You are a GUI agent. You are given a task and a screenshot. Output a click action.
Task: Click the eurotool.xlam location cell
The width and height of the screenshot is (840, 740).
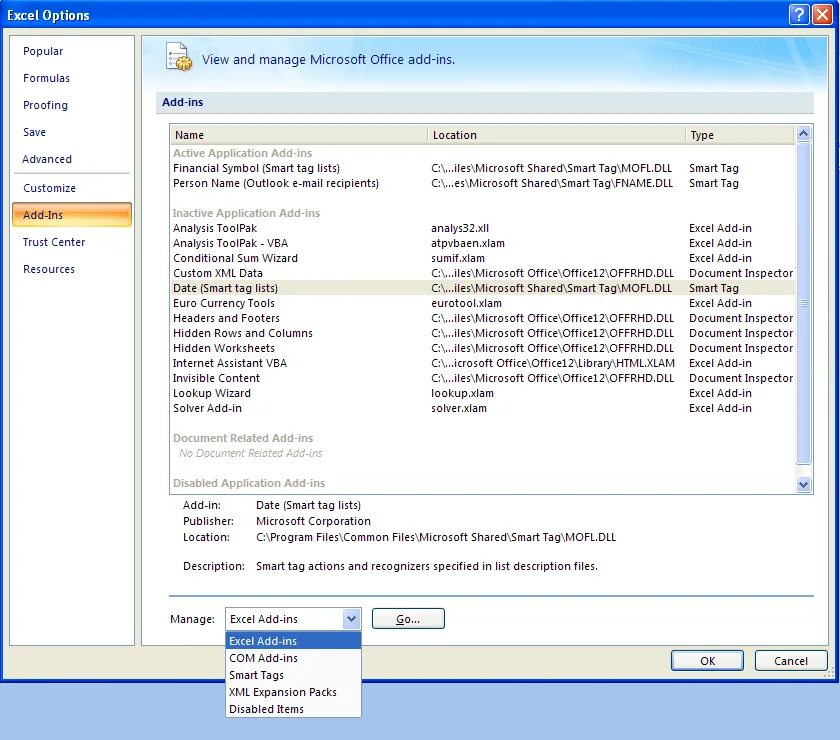pos(466,303)
